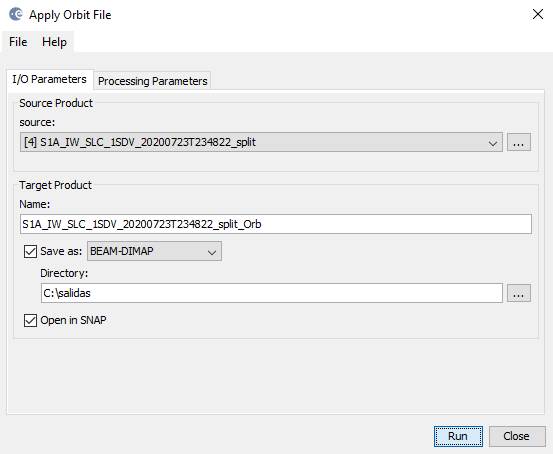Close the Apply Orbit File dialog window
This screenshot has height=454, width=553.
[537, 14]
